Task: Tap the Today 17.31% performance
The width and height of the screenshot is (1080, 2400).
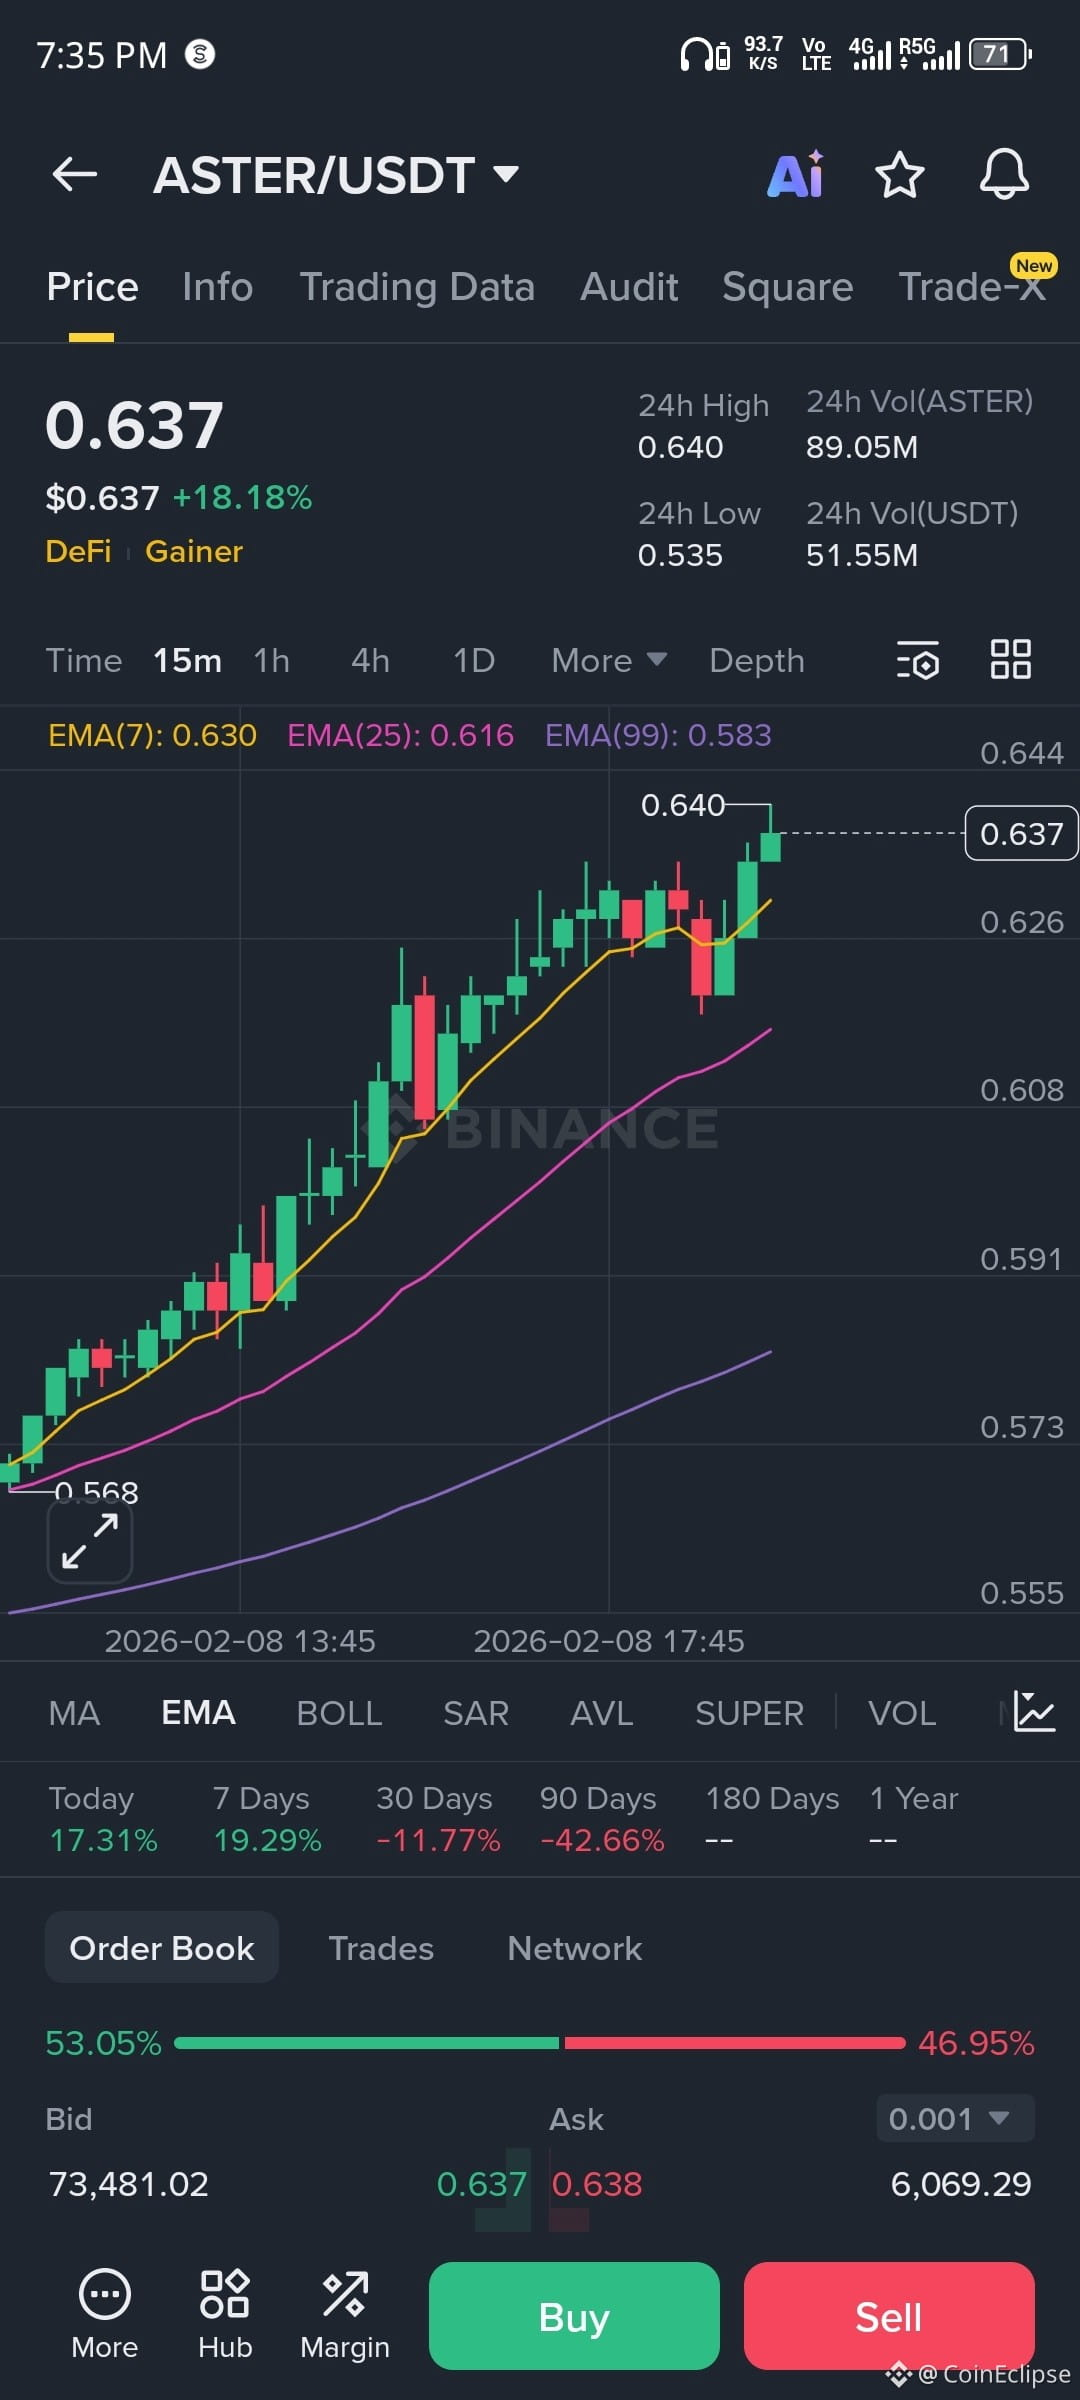Action: (x=104, y=1819)
